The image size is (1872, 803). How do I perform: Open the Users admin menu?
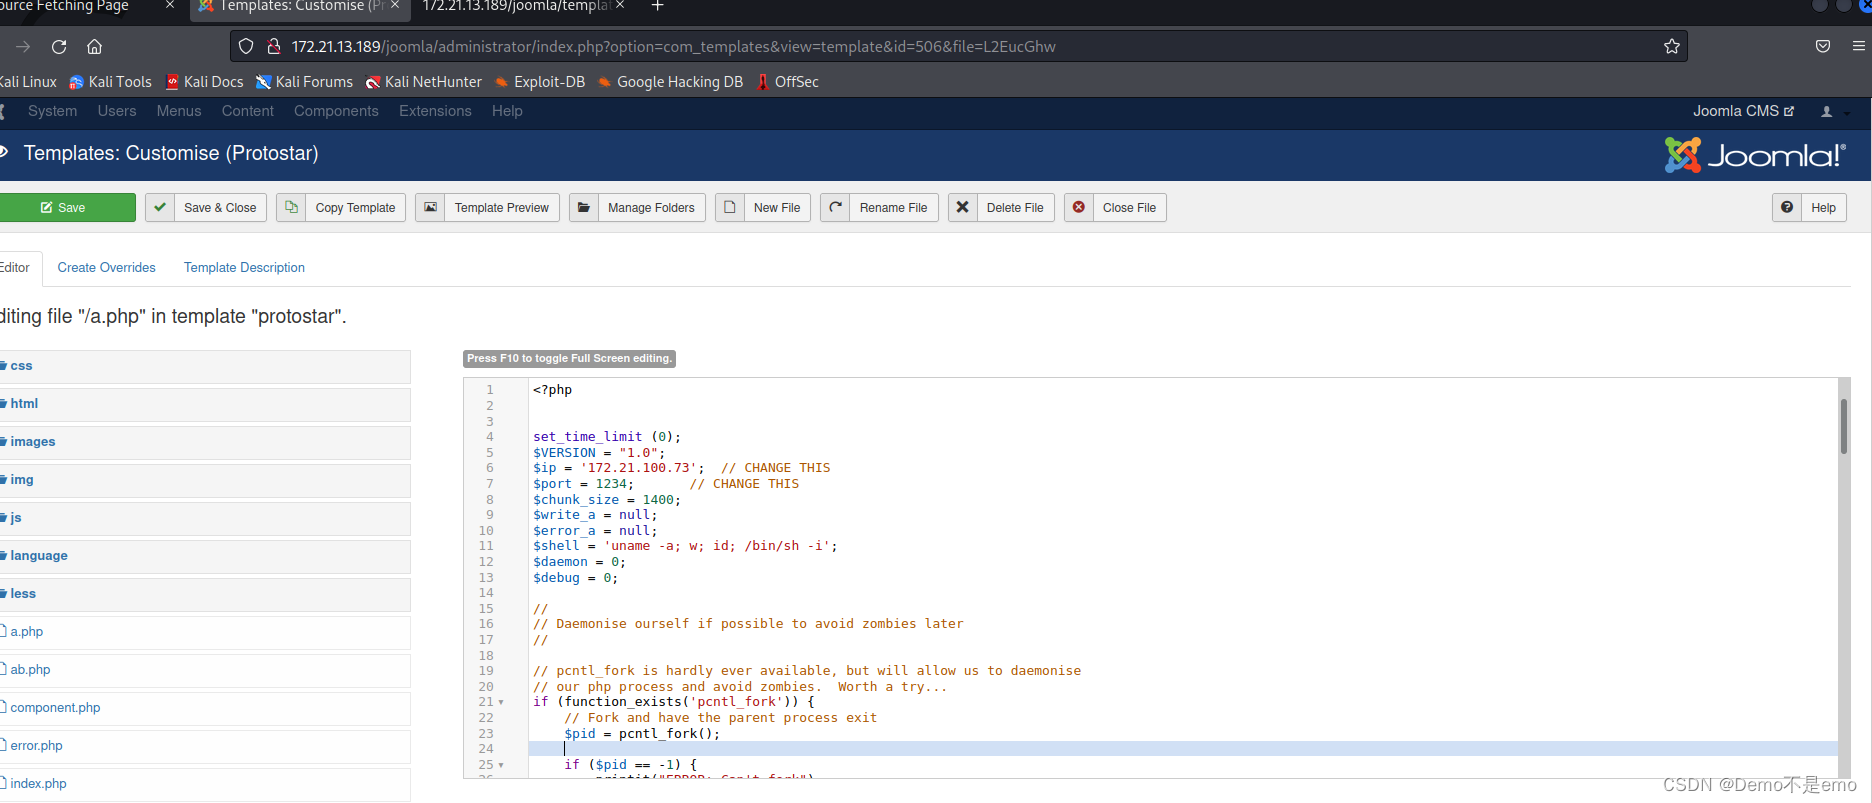(117, 111)
